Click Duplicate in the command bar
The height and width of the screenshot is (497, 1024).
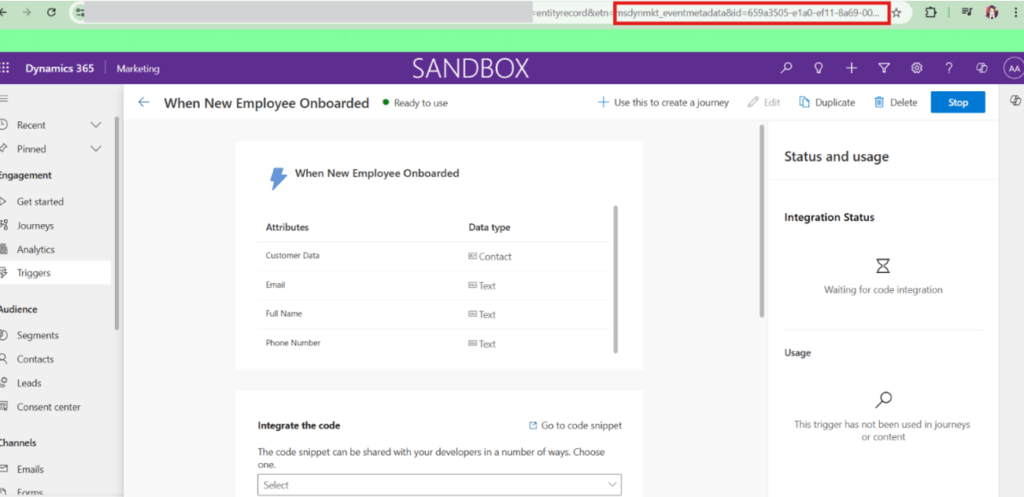coord(827,102)
